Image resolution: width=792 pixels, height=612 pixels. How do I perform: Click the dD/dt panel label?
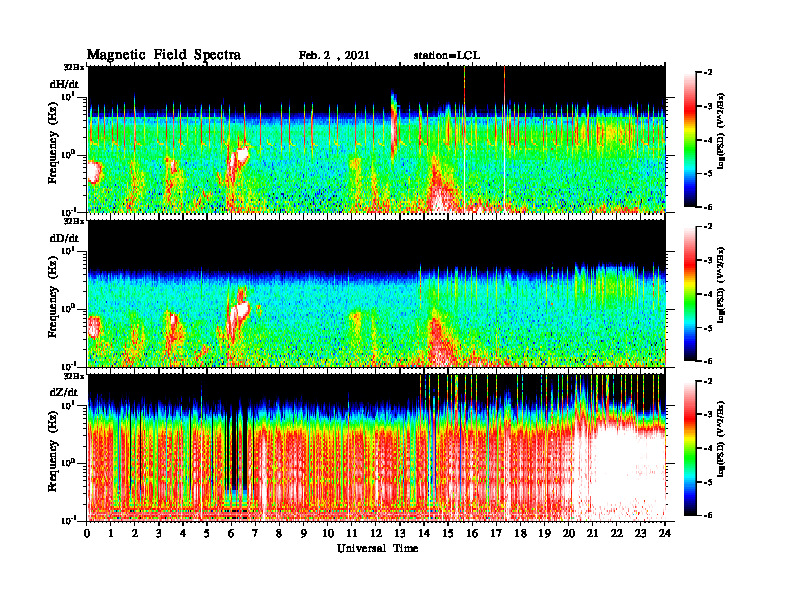click(x=64, y=238)
